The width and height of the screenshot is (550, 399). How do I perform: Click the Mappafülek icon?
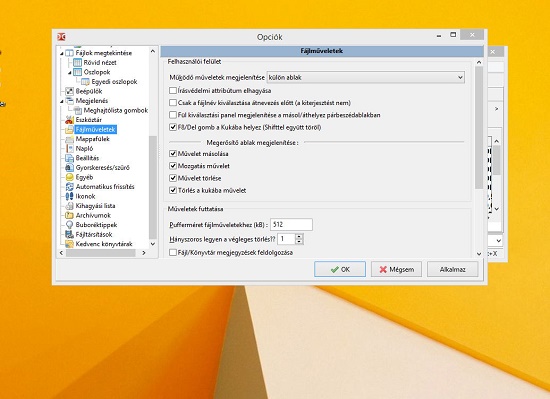[69, 139]
